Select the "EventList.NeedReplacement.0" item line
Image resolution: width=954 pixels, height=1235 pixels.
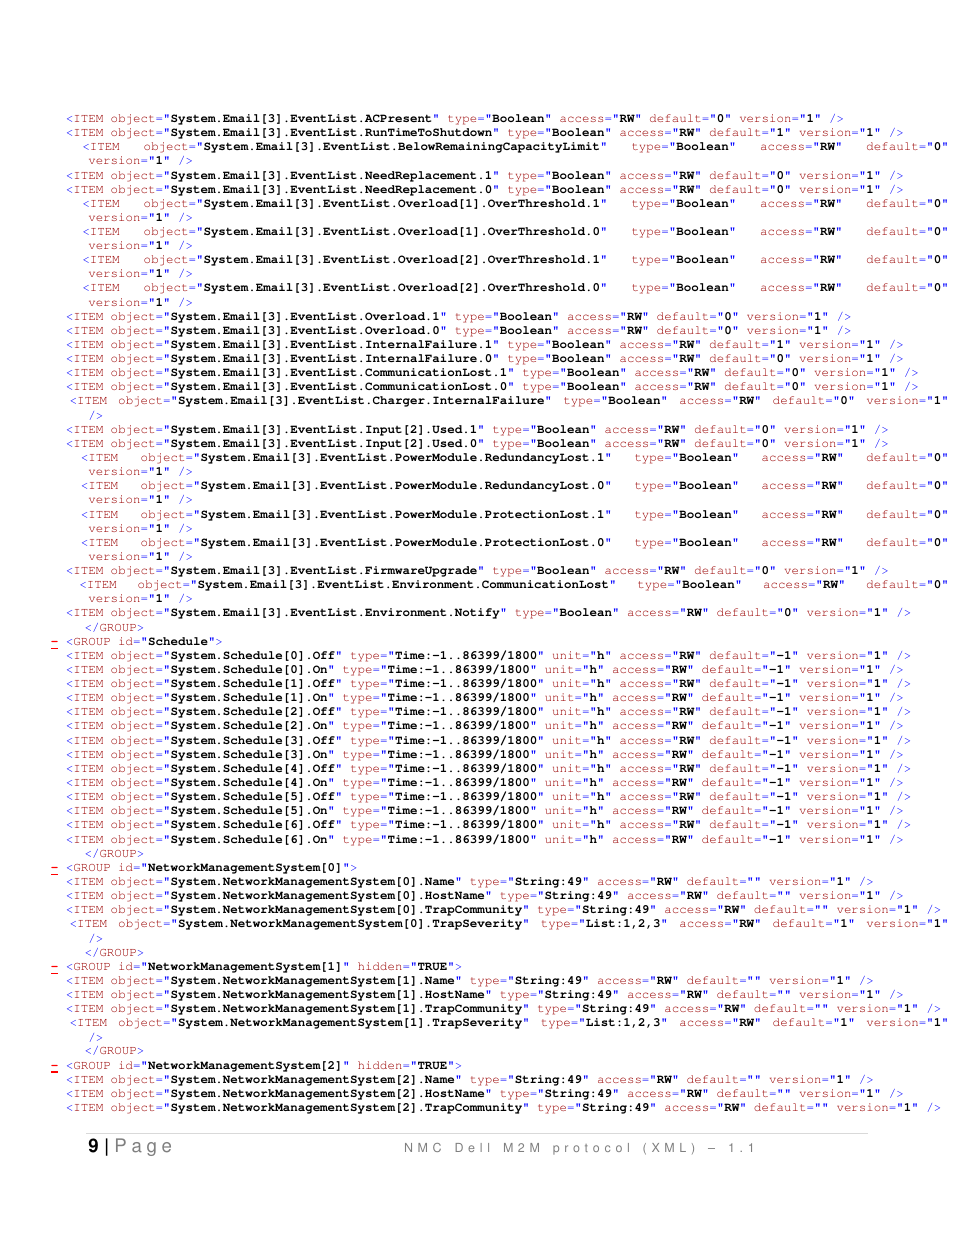pyautogui.click(x=484, y=189)
